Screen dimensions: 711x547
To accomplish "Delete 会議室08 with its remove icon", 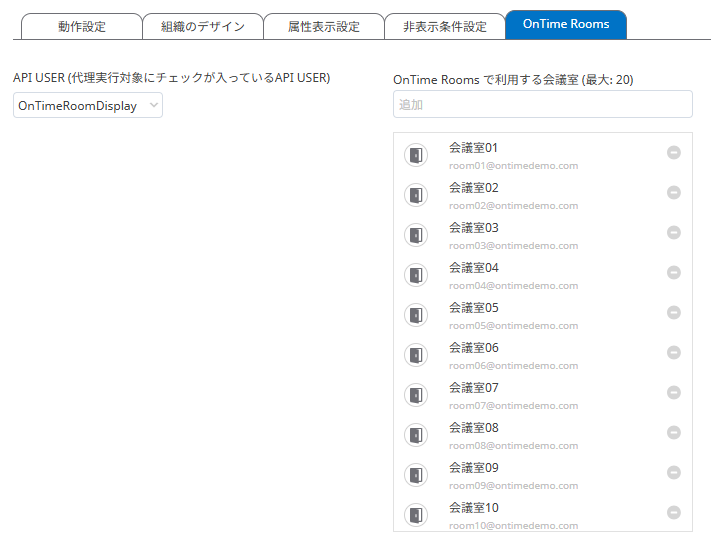I will coord(674,432).
